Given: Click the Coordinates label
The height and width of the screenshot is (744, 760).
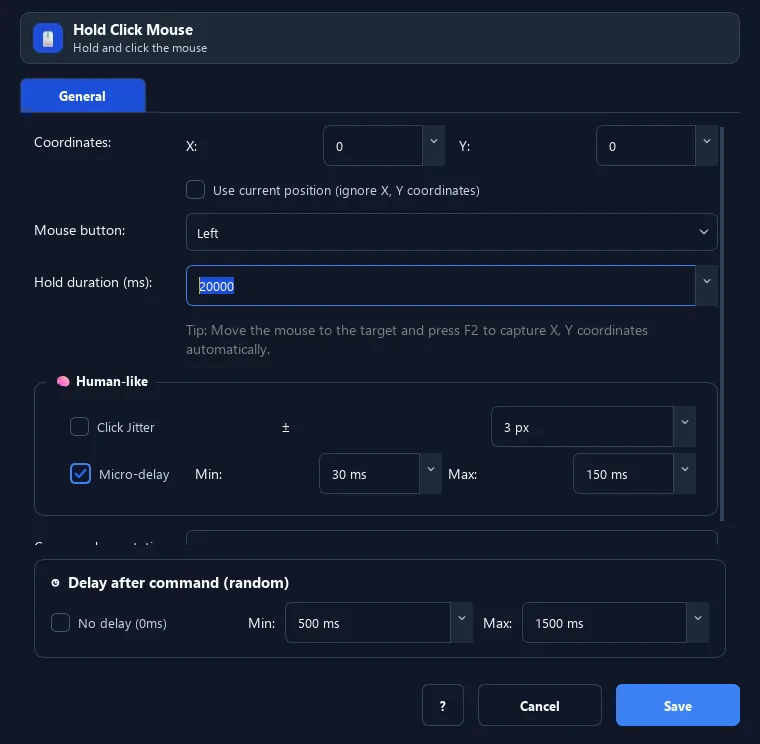Looking at the screenshot, I should tap(72, 142).
